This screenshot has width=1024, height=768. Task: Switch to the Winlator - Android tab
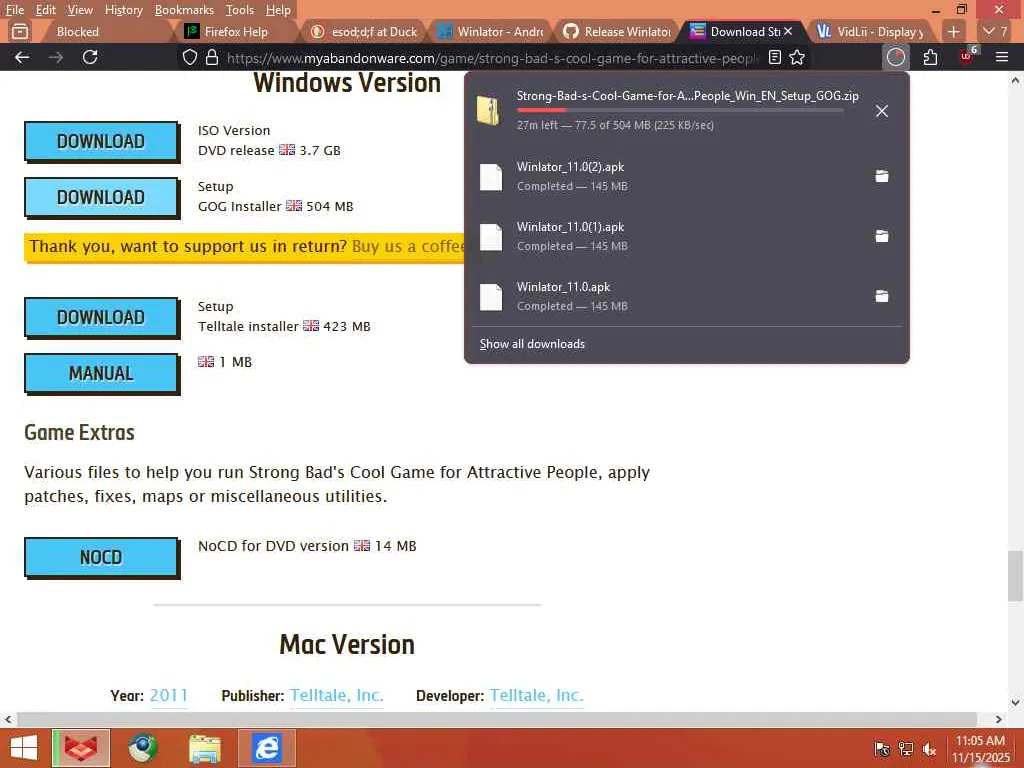pyautogui.click(x=491, y=31)
